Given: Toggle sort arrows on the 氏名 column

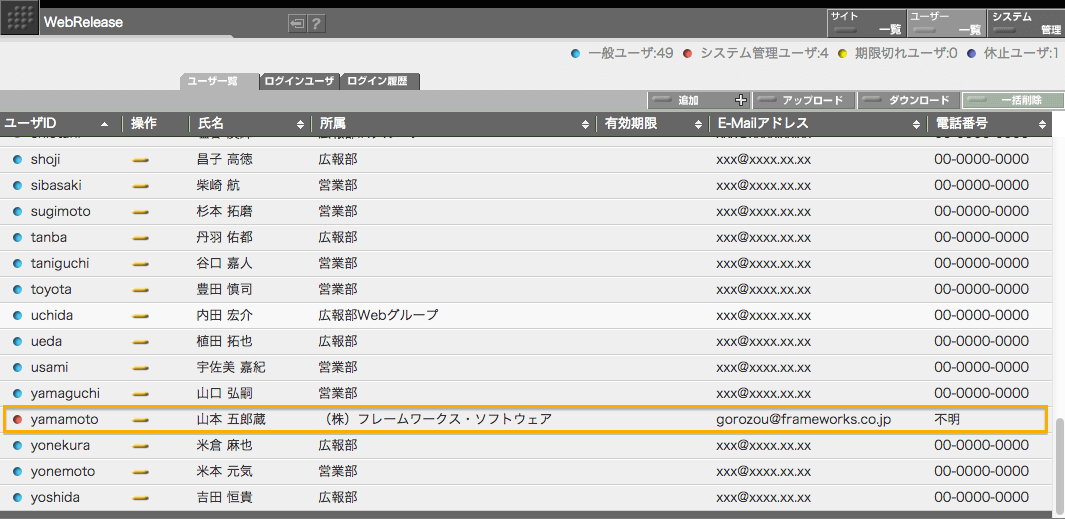Looking at the screenshot, I should tap(300, 124).
